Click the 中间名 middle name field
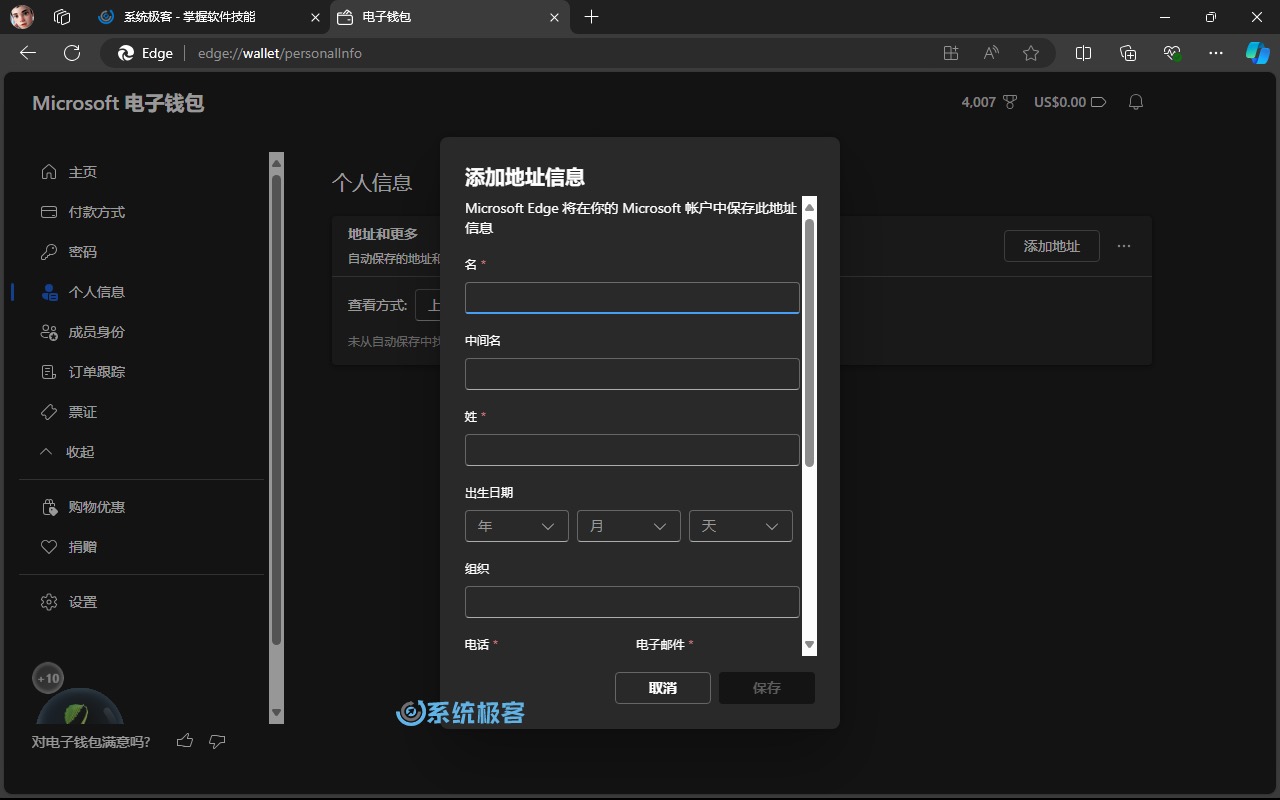Screen dimensions: 1280x800 pos(632,374)
